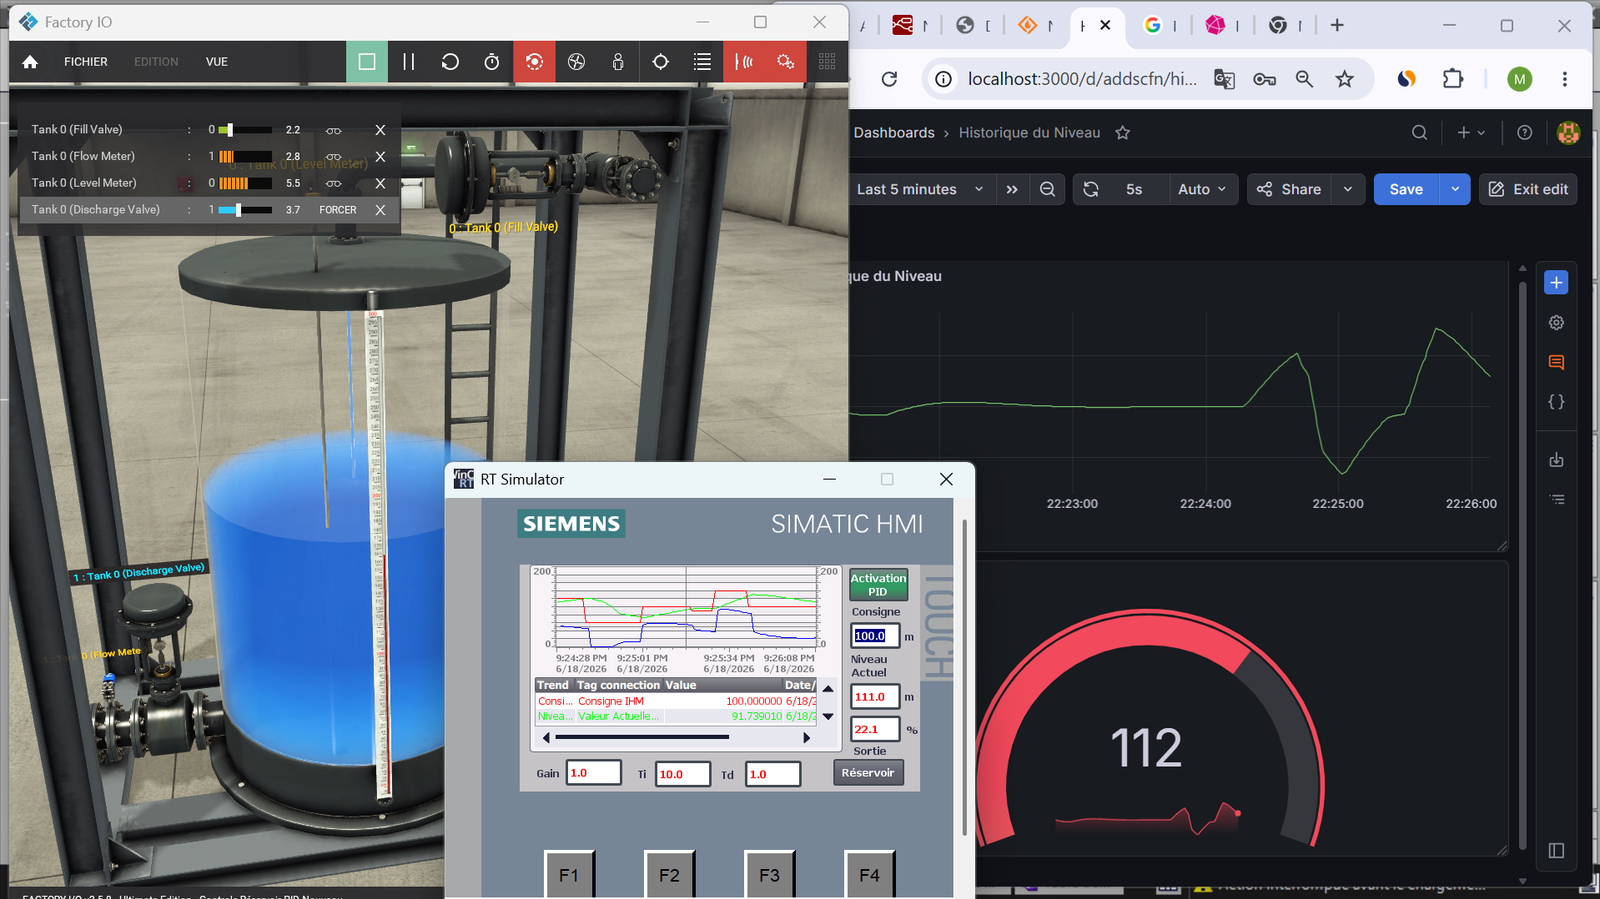
Task: Open the saved passwords key icon
Action: (1264, 79)
